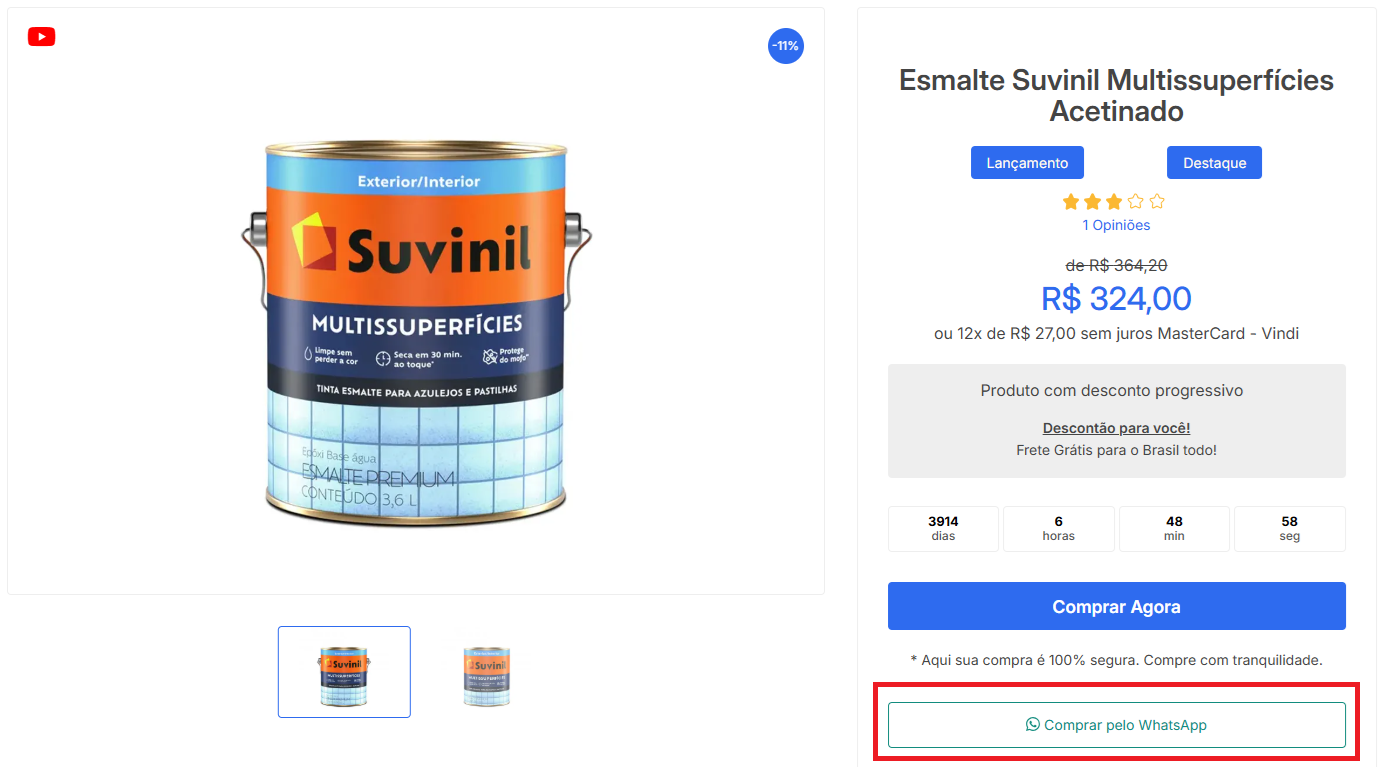1386x767 pixels.
Task: Switch to the second product thumbnail
Action: tap(487, 672)
